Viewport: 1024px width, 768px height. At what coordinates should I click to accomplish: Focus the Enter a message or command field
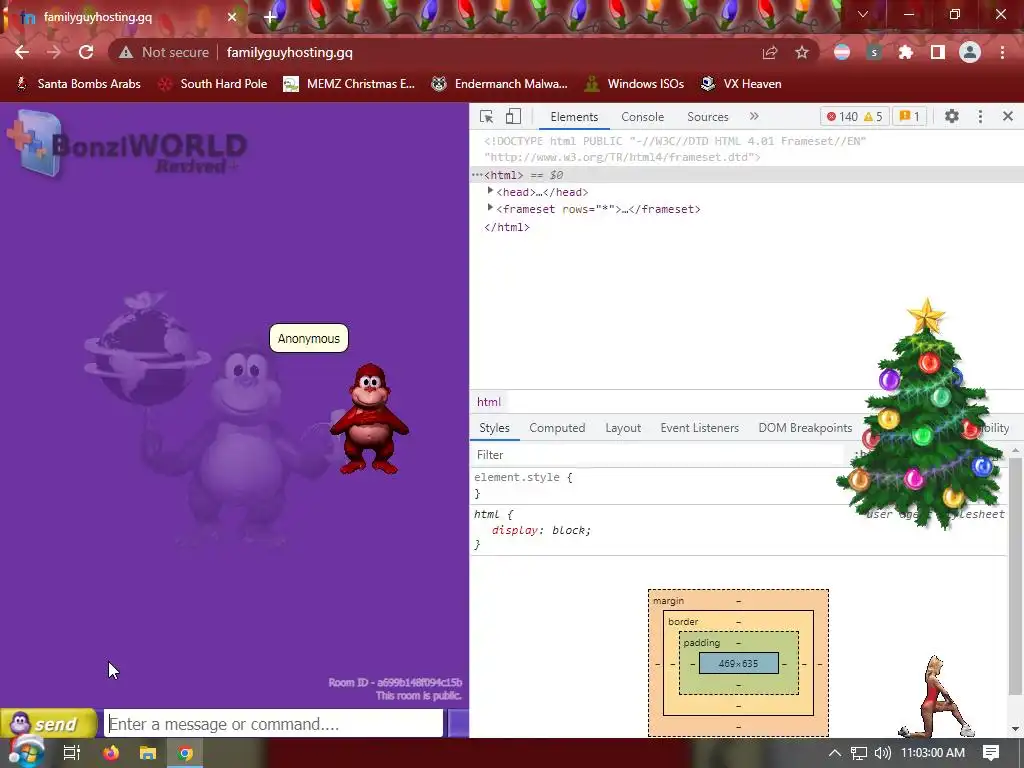274,724
